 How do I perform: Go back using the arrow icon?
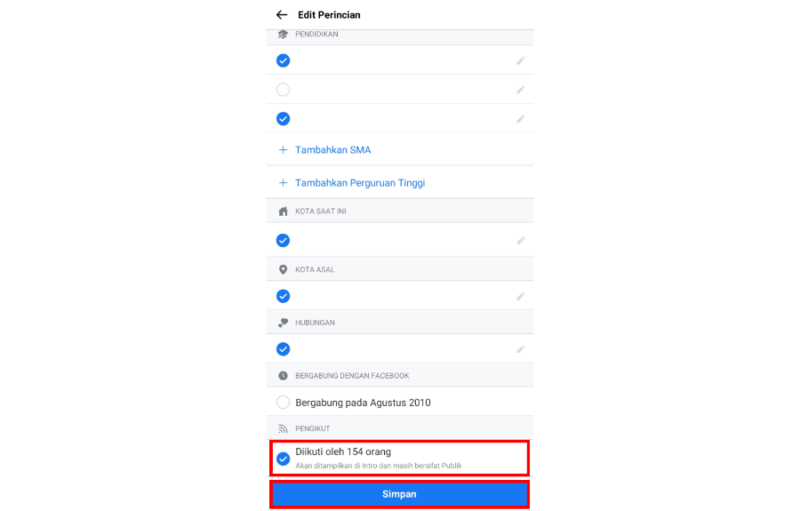pos(282,15)
